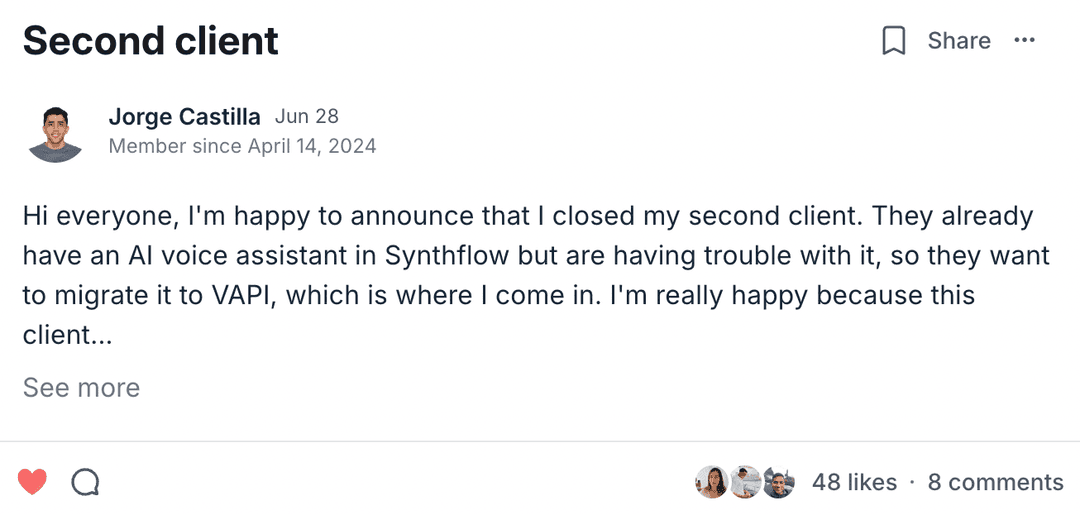View the 48 likes list
1080x514 pixels.
tap(854, 482)
